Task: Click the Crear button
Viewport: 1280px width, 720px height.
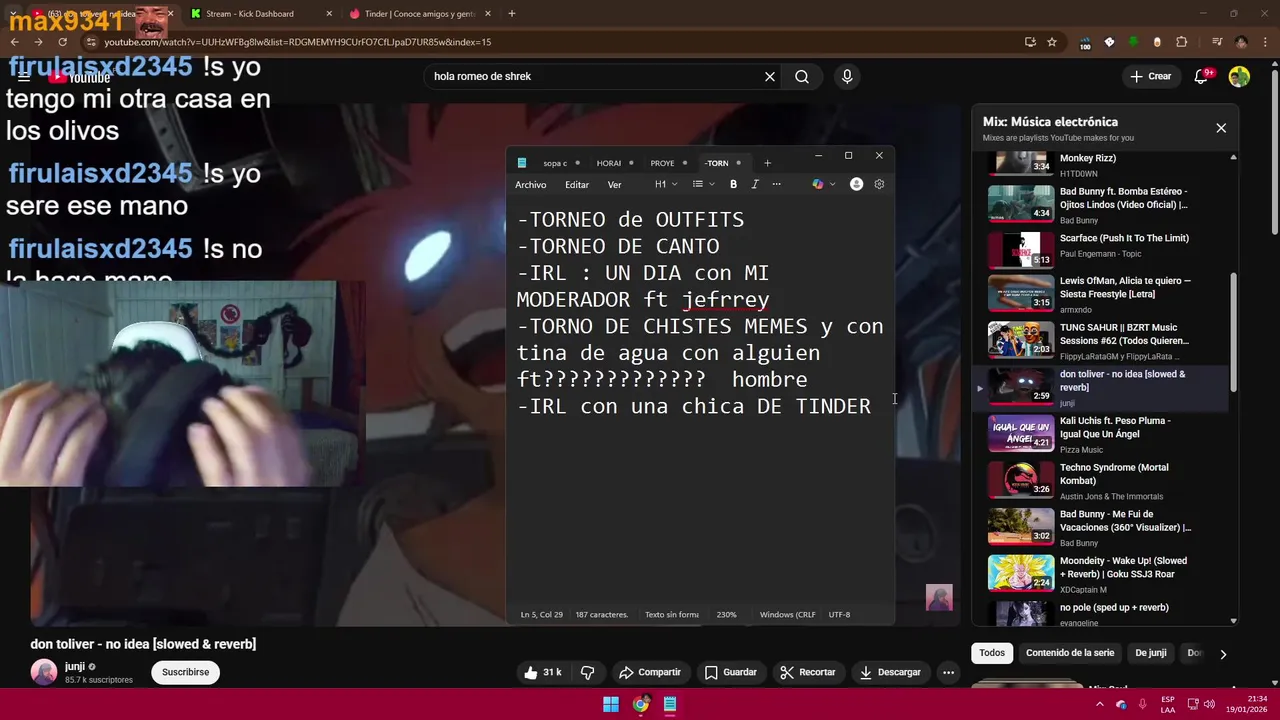Action: coord(1150,77)
